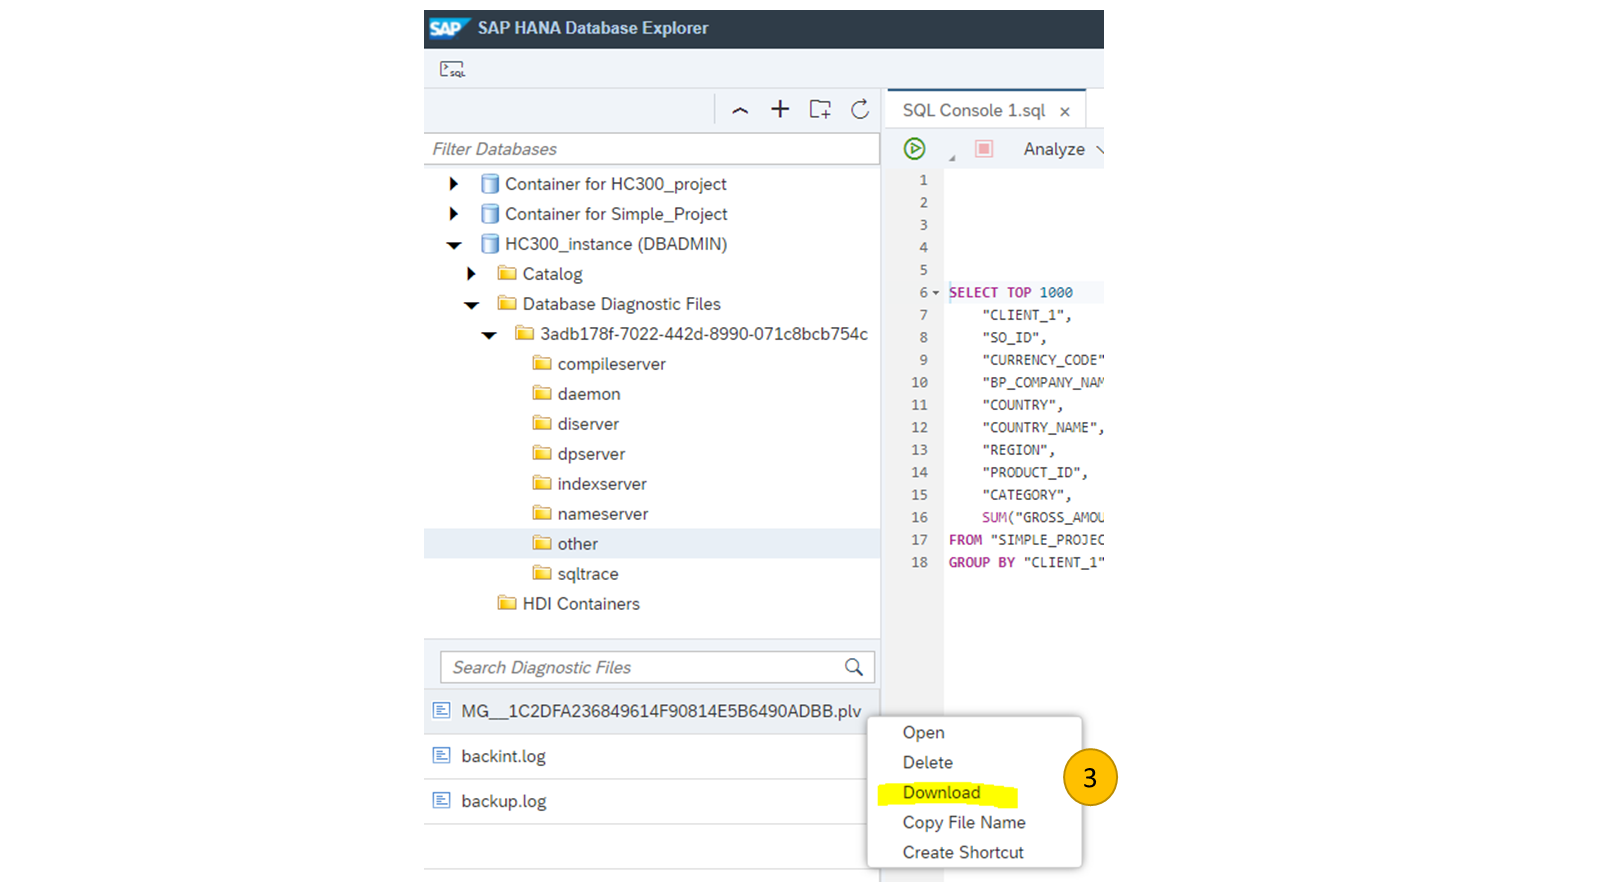Click the HC300_instance database cylinder icon

point(490,244)
